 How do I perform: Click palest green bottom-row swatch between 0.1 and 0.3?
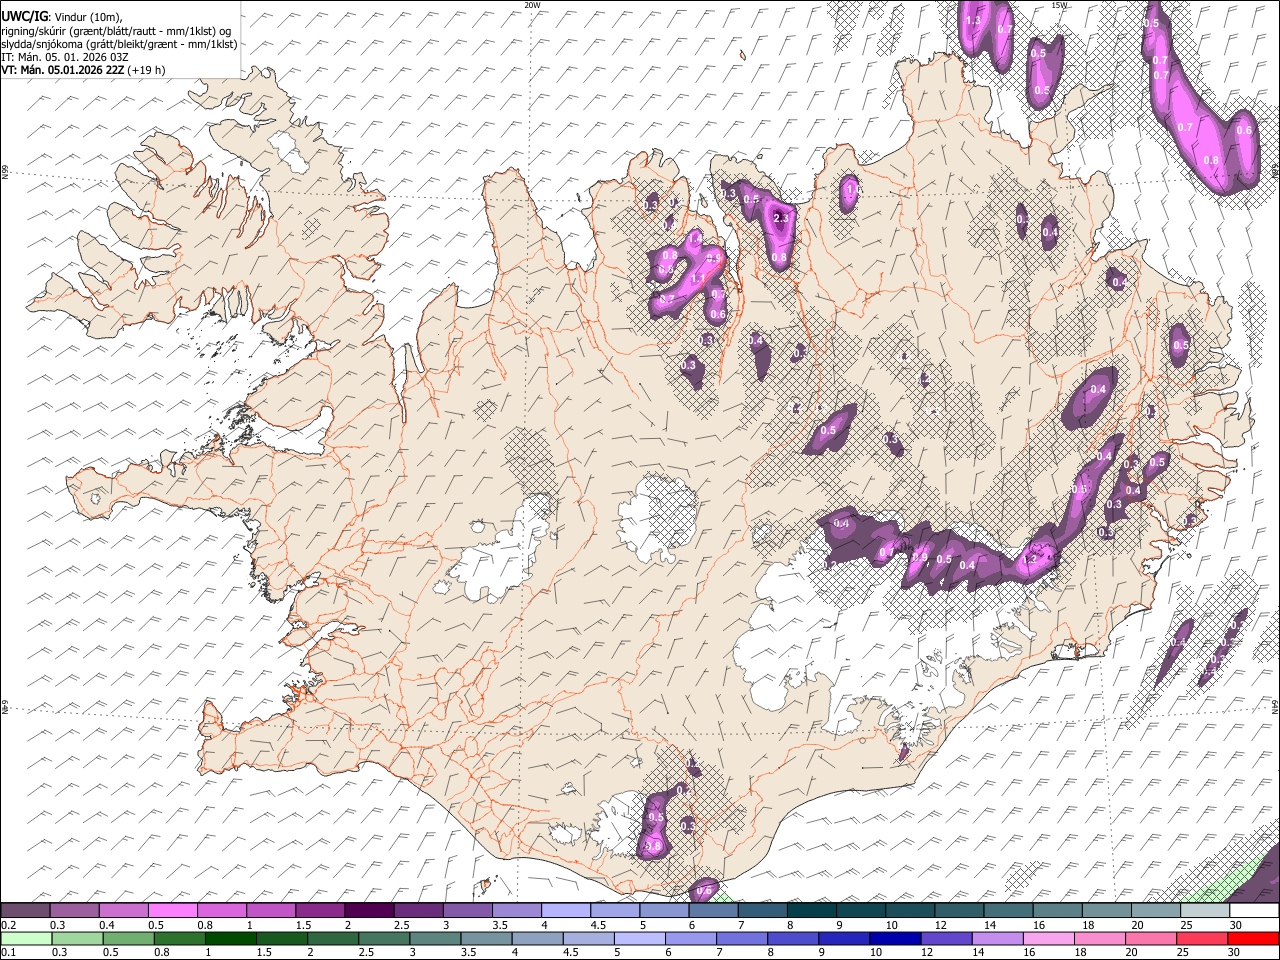point(26,938)
